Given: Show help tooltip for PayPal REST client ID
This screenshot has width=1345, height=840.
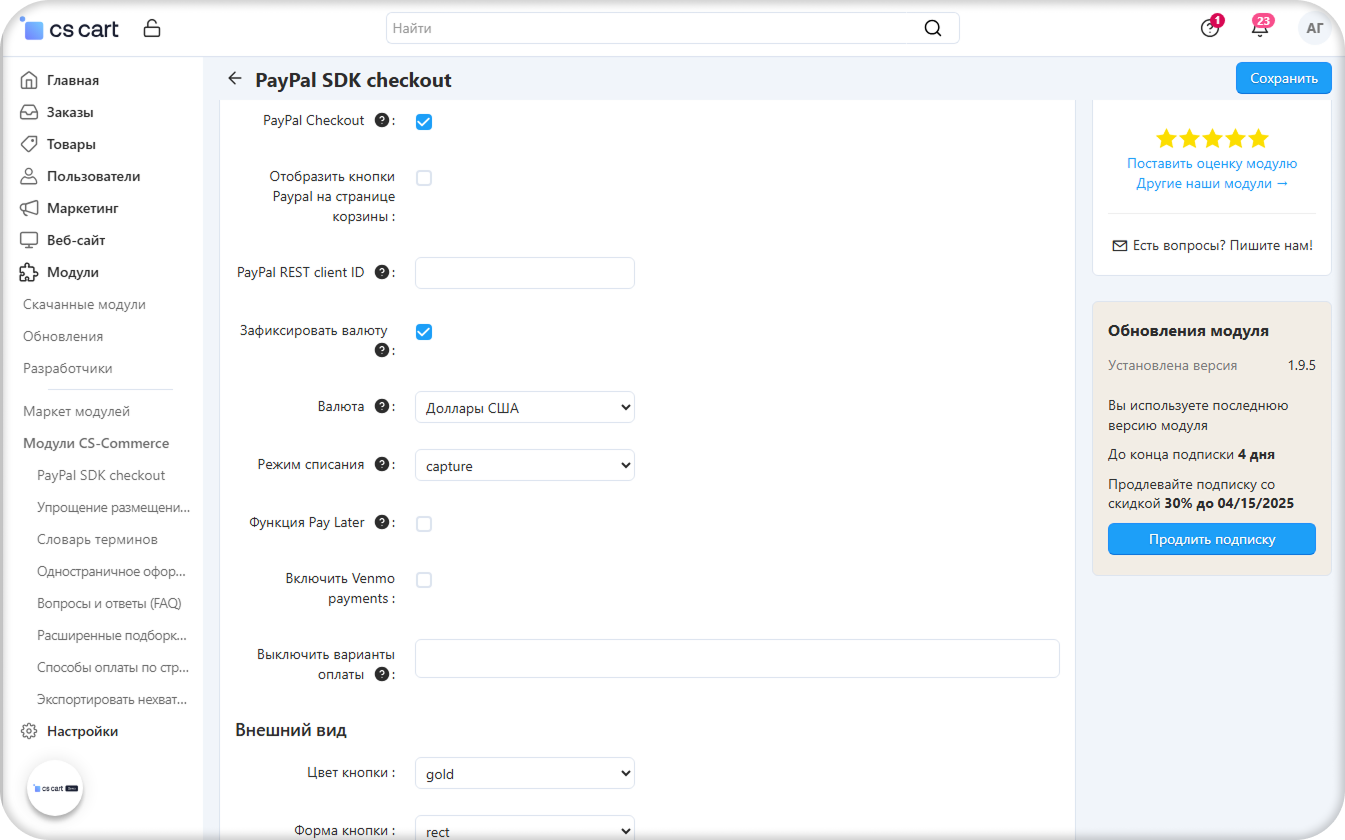Looking at the screenshot, I should tap(381, 272).
